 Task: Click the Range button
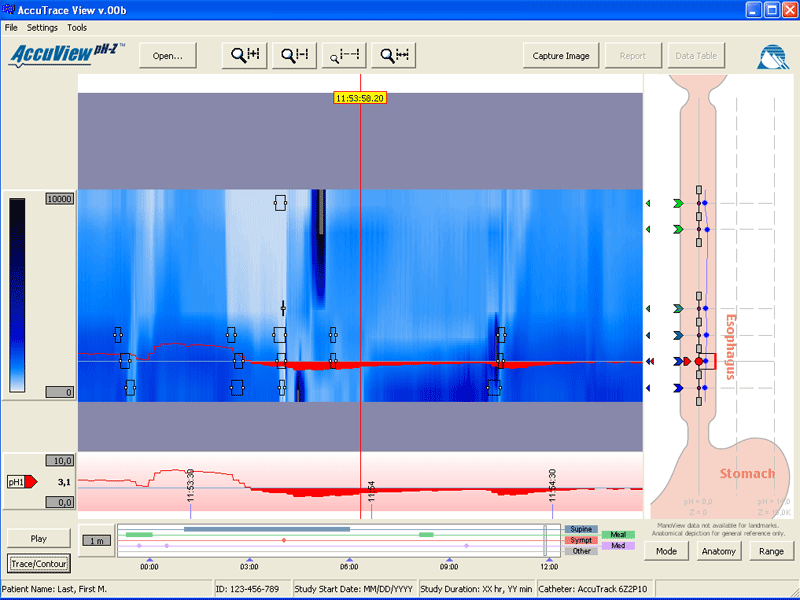pyautogui.click(x=771, y=551)
